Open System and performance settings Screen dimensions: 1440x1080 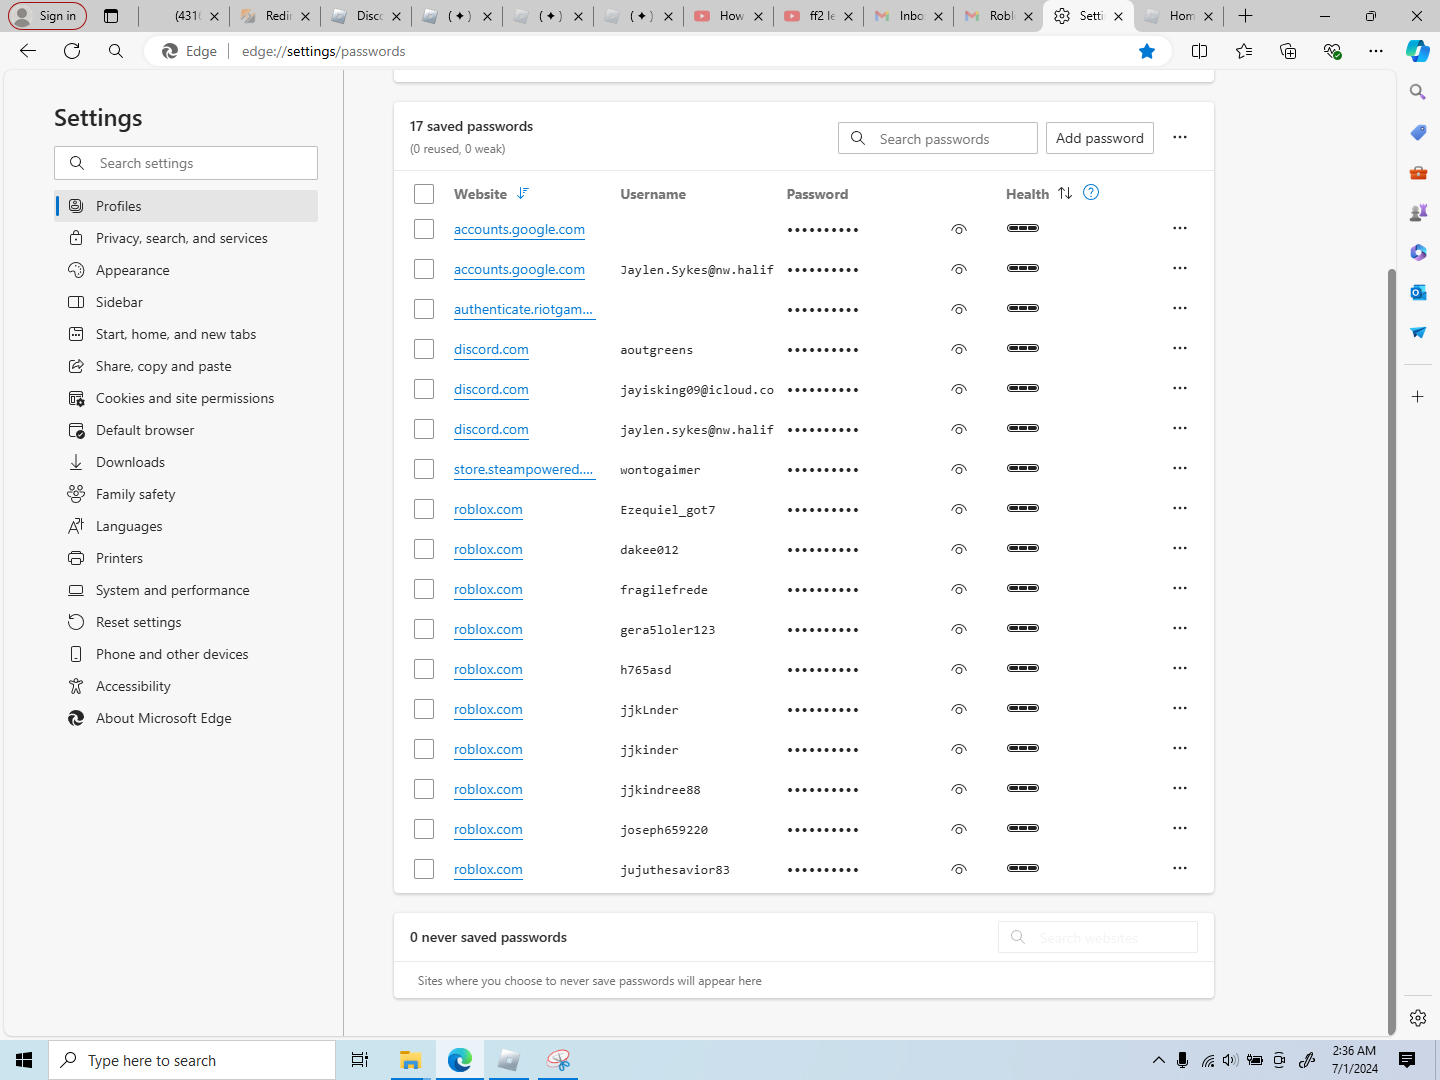[x=186, y=590]
